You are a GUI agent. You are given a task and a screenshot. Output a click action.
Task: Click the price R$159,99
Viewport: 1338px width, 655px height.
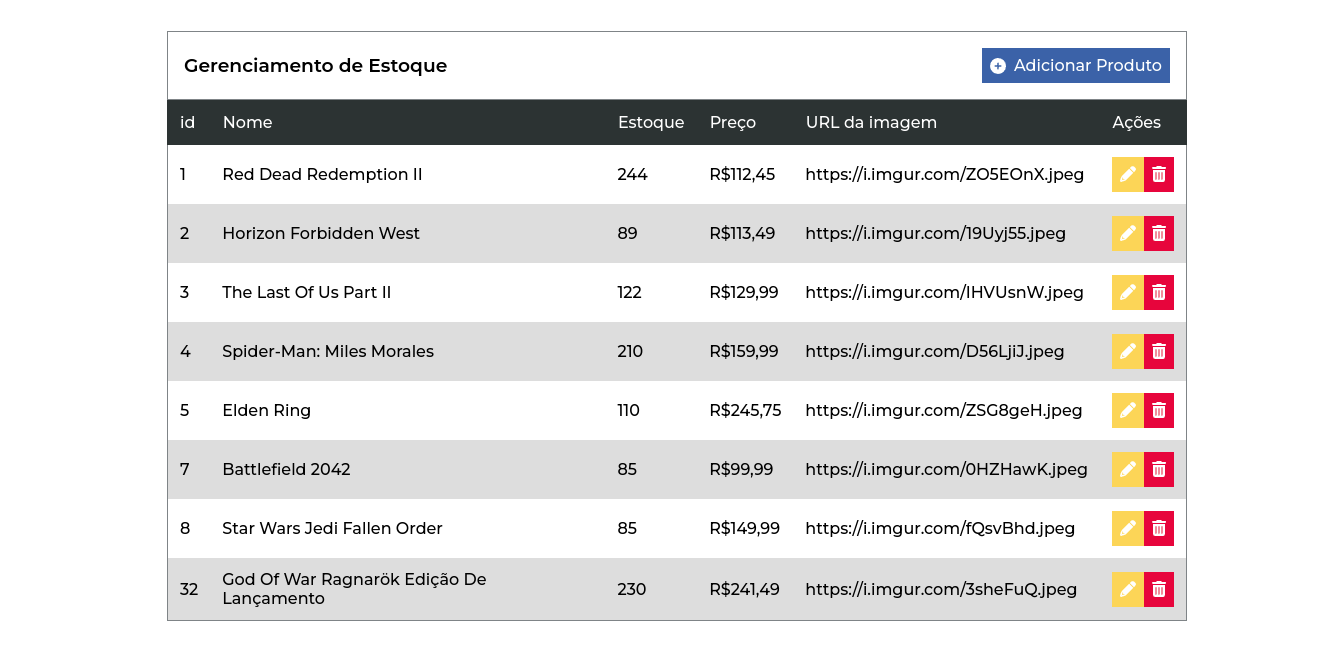pos(744,351)
